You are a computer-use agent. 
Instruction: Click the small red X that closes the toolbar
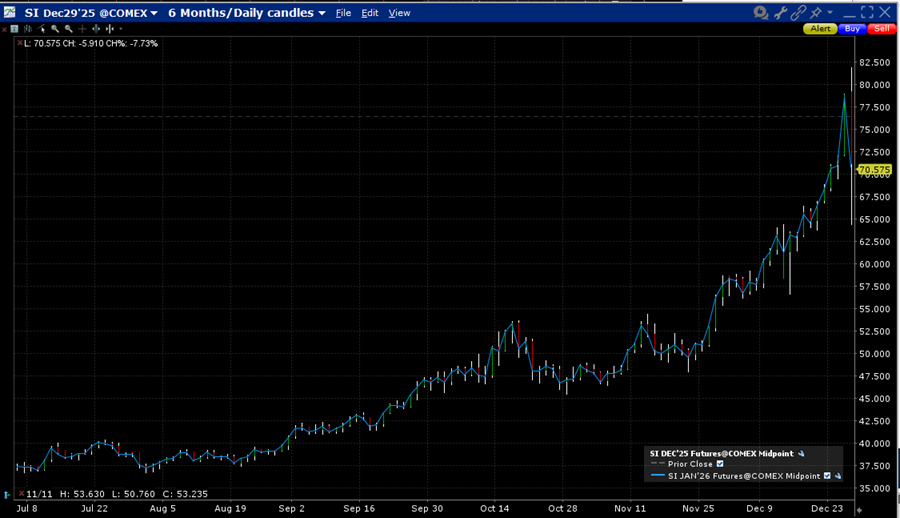[x=4, y=29]
